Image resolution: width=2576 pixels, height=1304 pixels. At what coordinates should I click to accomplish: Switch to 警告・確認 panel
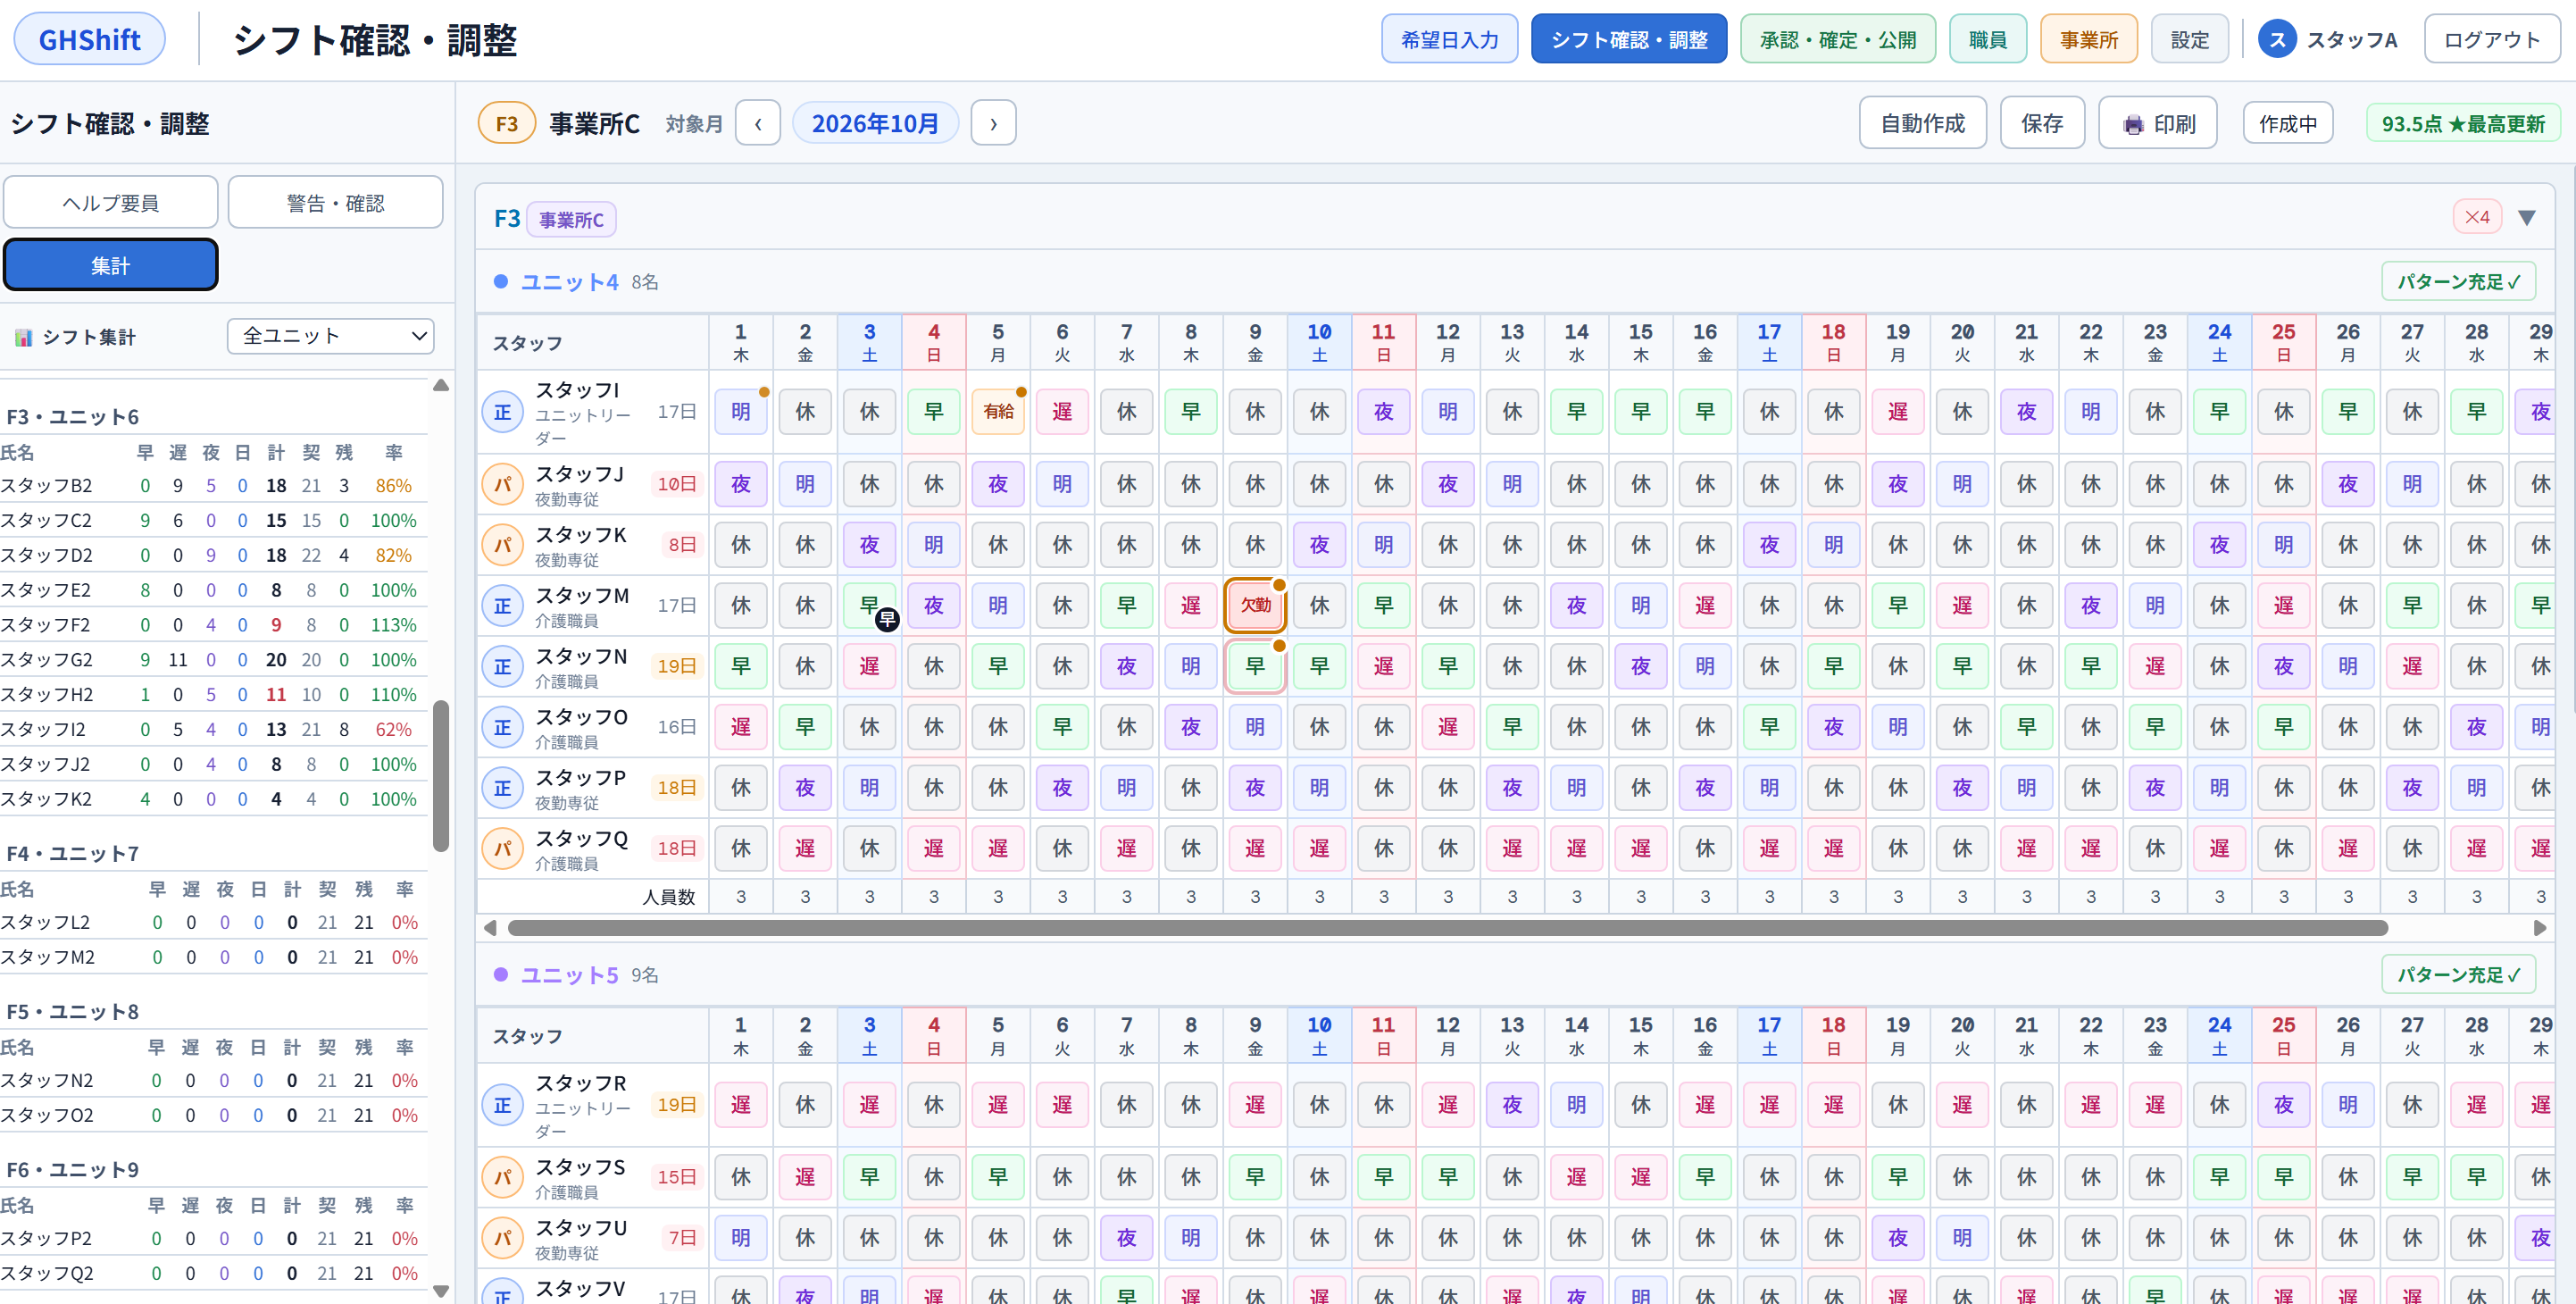[x=335, y=203]
